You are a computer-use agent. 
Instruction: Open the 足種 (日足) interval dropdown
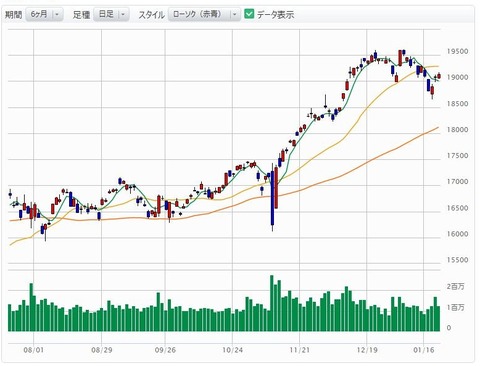(x=111, y=14)
